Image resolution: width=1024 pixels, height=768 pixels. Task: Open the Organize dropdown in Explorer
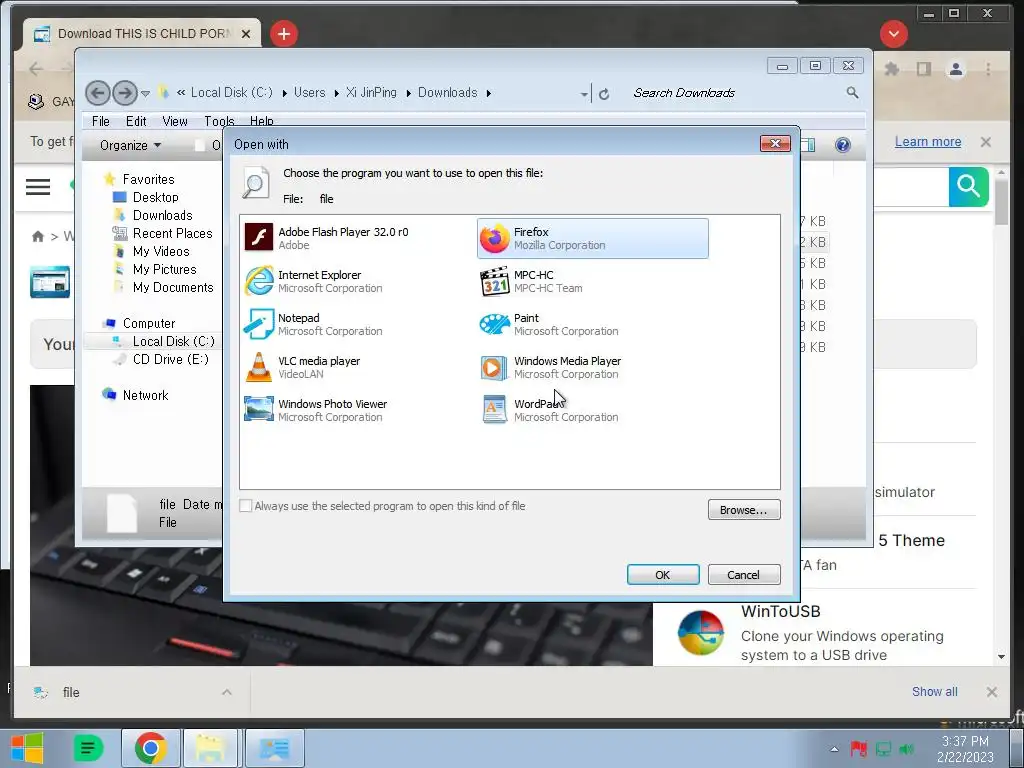point(130,146)
